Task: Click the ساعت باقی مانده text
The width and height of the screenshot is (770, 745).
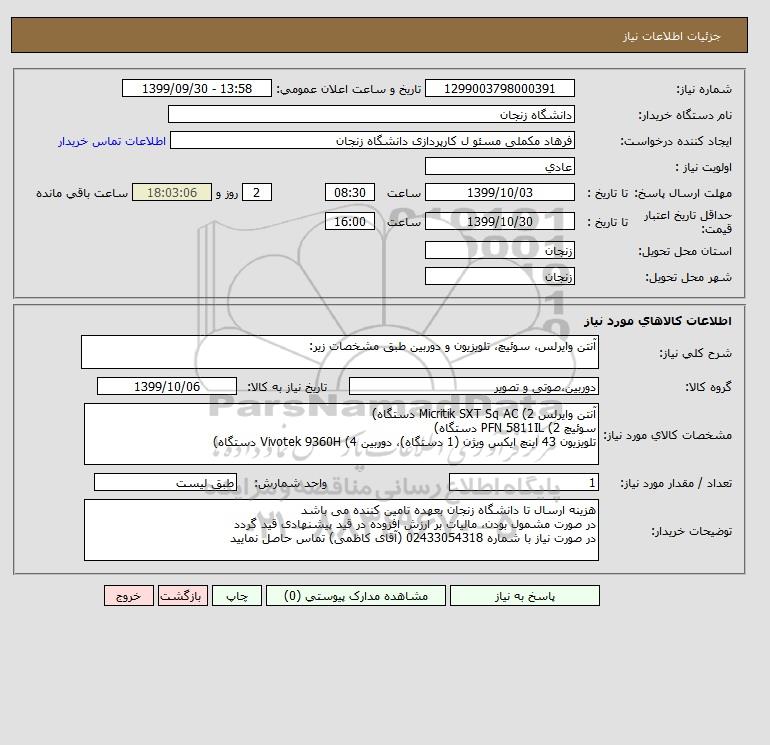Action: pyautogui.click(x=82, y=193)
